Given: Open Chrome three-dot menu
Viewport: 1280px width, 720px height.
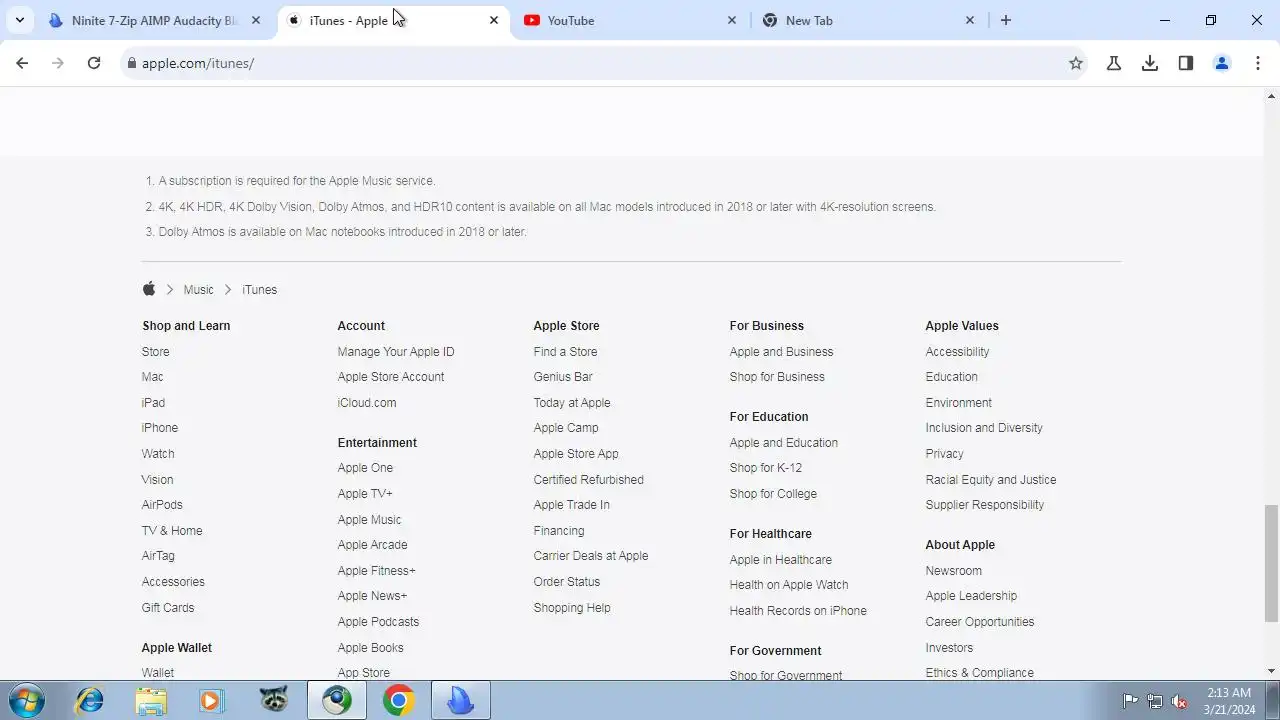Looking at the screenshot, I should tap(1258, 63).
